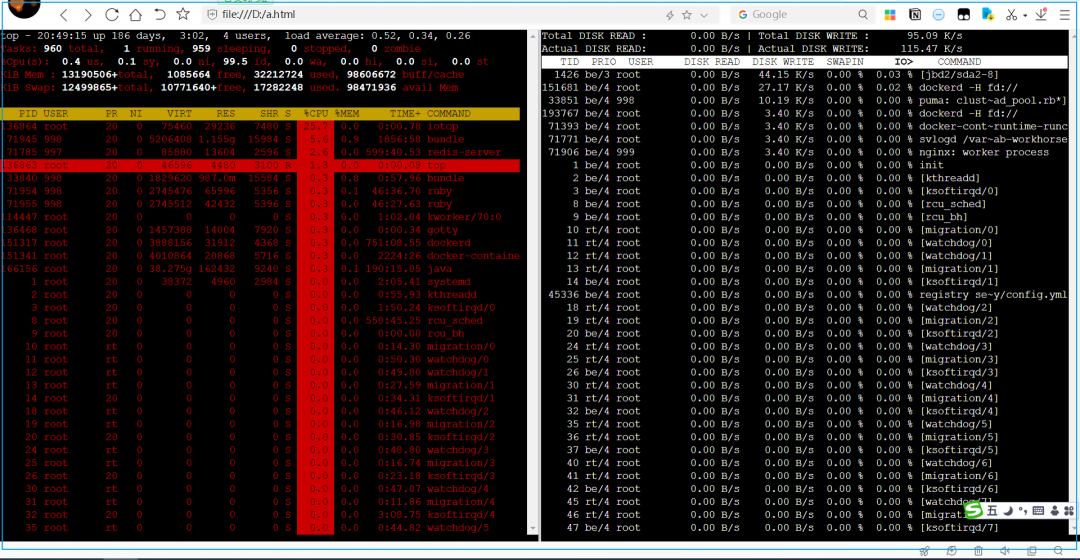The height and width of the screenshot is (560, 1080).
Task: Click Total DISK WRITE value 95.09 K/s
Action: (x=934, y=36)
